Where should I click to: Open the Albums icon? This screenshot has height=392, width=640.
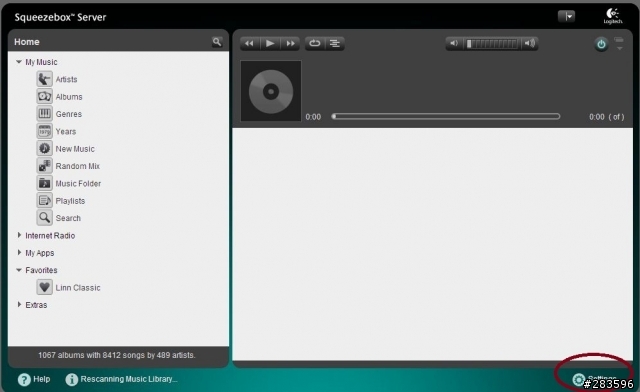44,96
